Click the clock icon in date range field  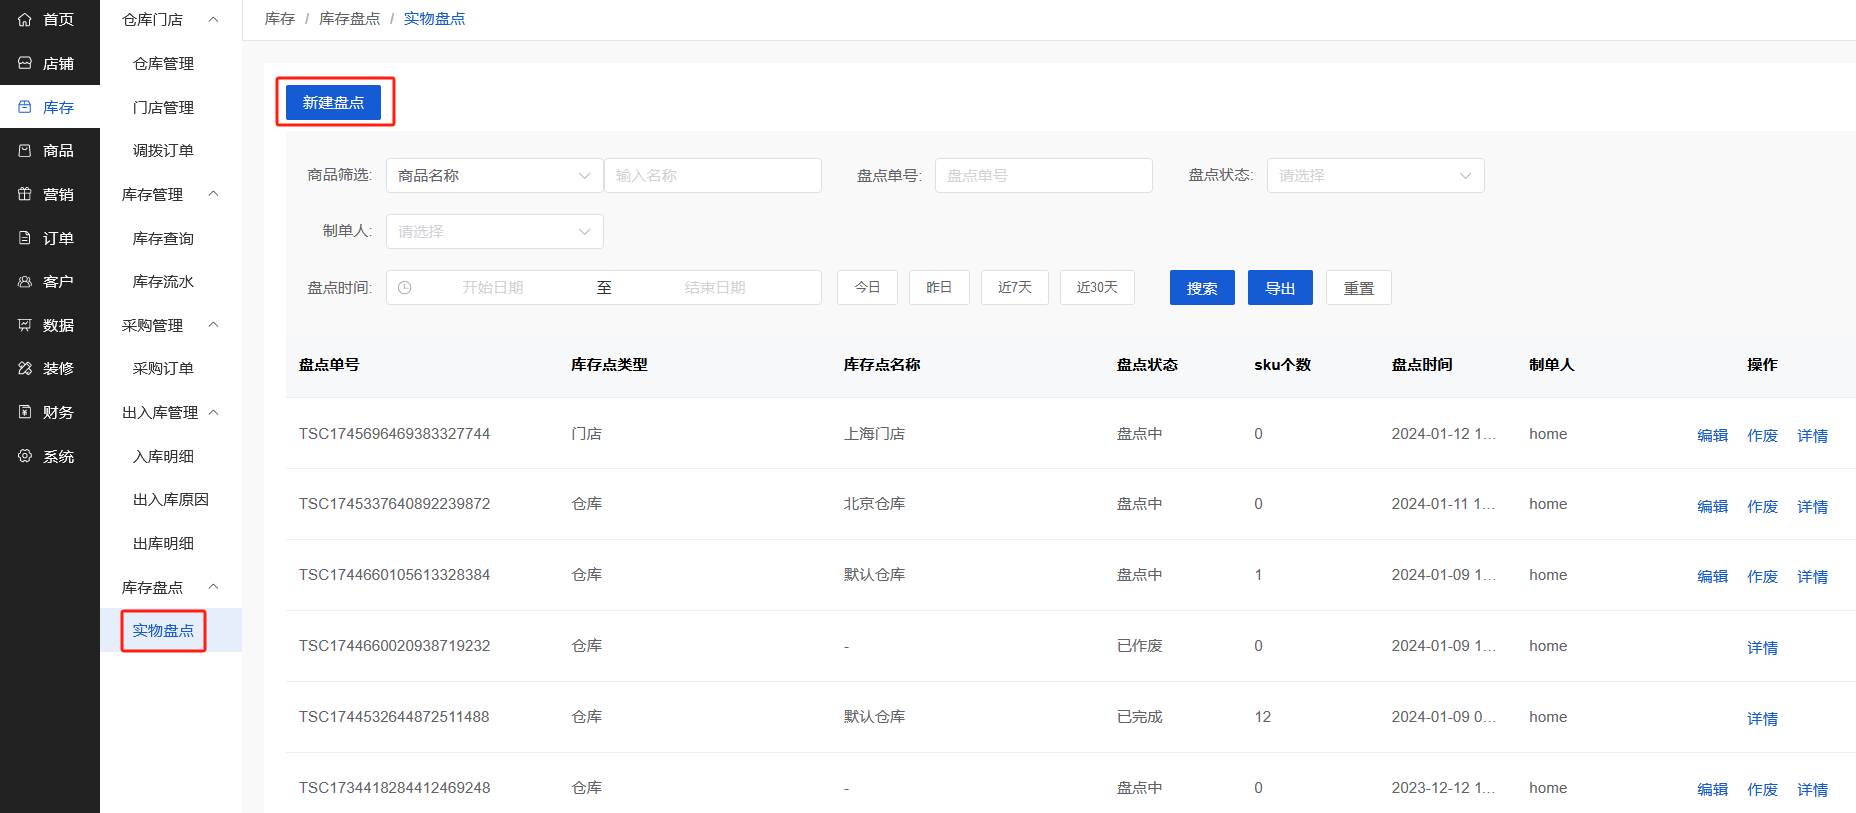405,287
